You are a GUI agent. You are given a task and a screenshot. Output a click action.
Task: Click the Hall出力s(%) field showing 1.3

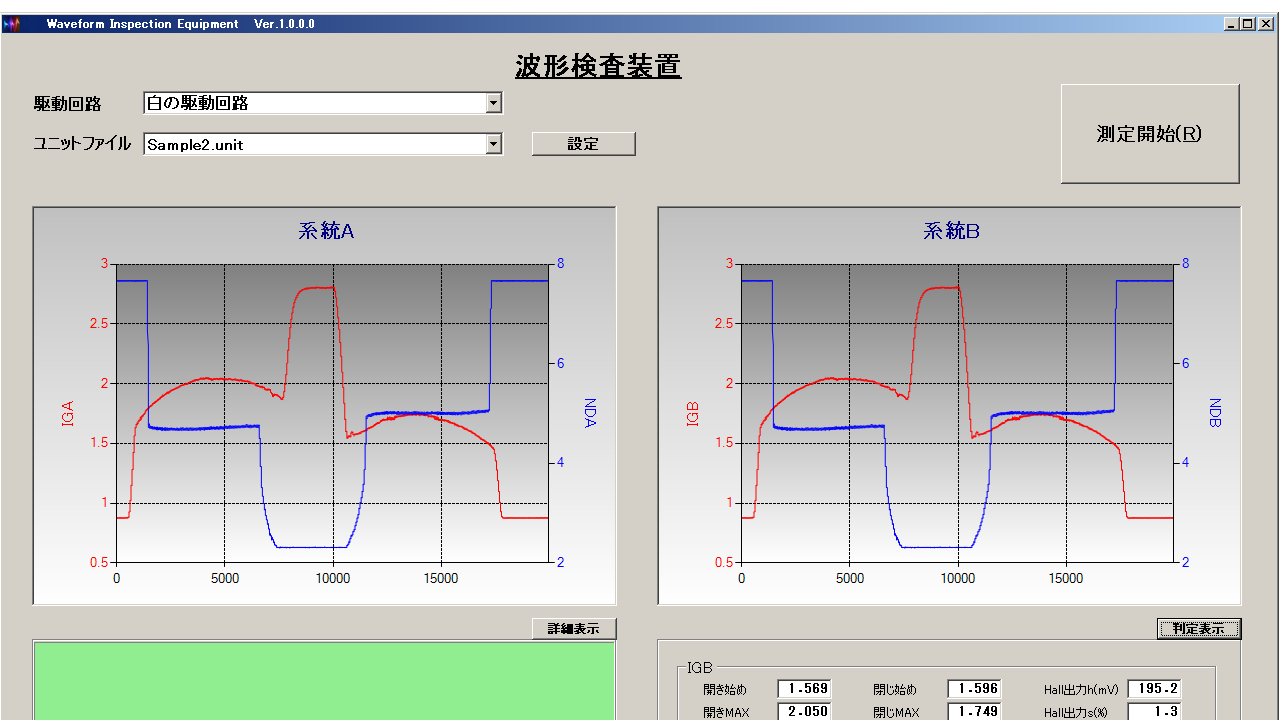tap(1154, 712)
